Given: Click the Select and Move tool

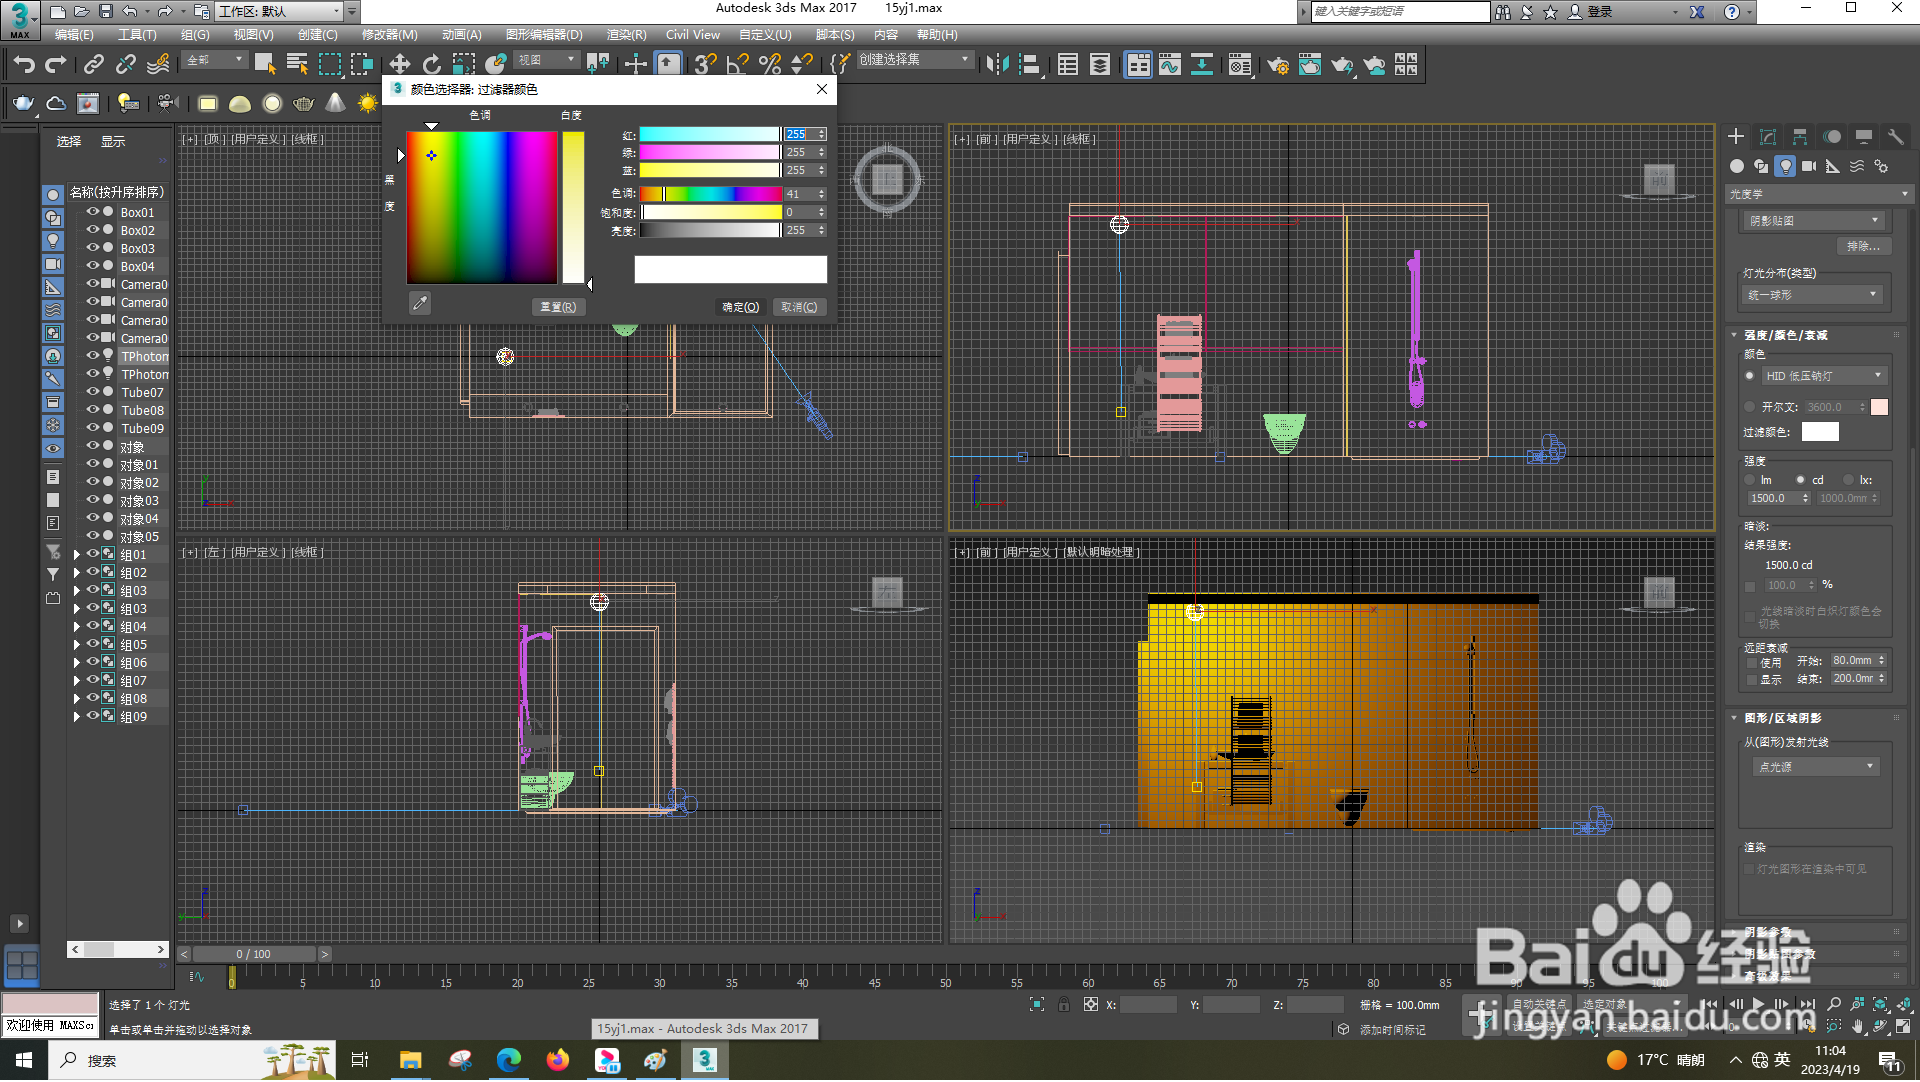Looking at the screenshot, I should (x=399, y=65).
